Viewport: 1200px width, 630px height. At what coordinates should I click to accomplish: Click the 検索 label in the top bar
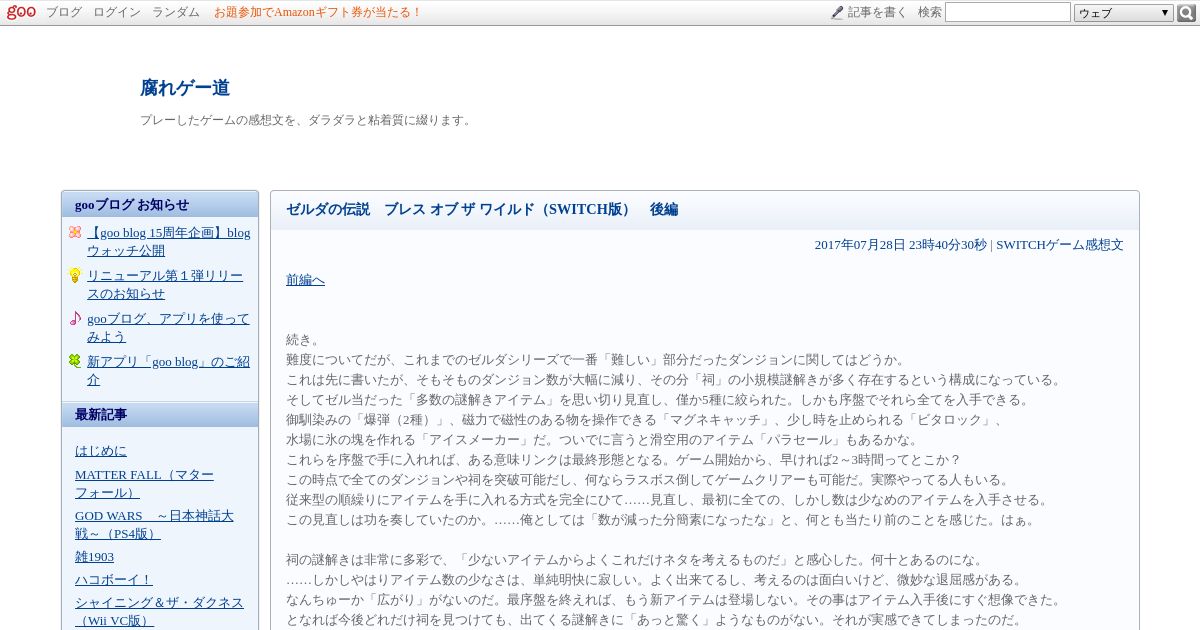(930, 12)
